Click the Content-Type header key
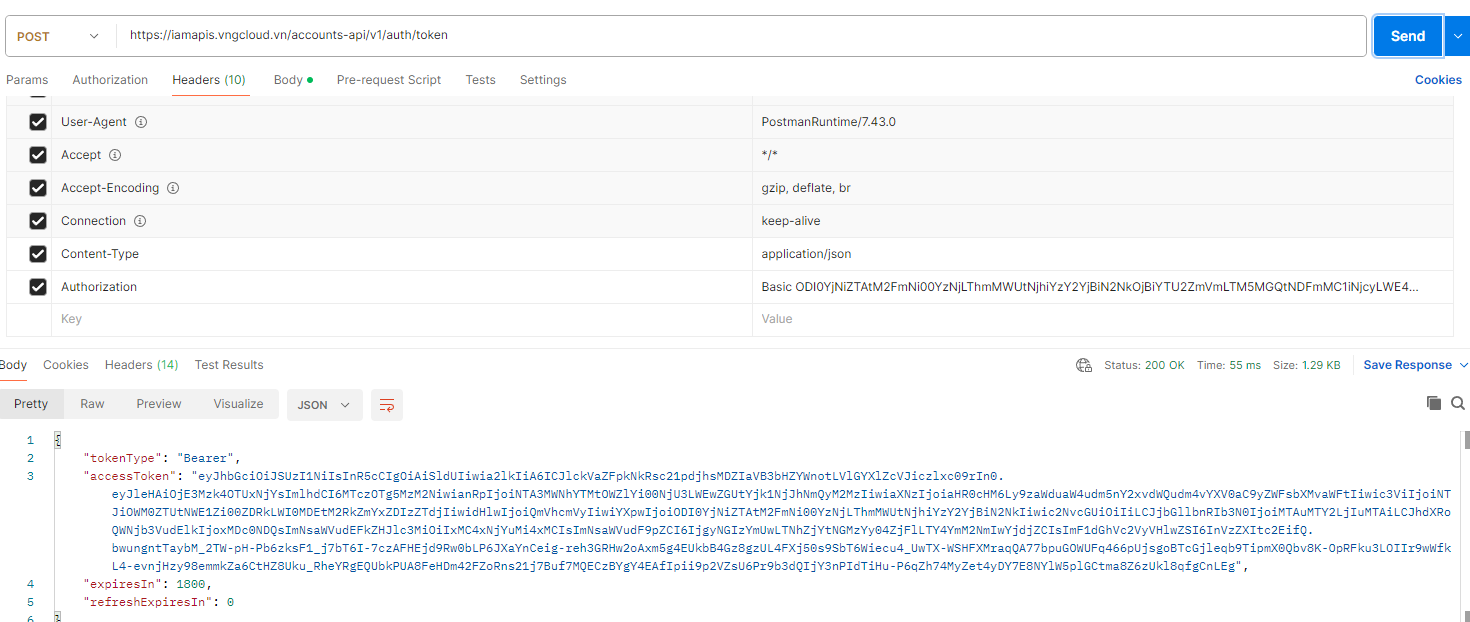The height and width of the screenshot is (622, 1470). (x=100, y=254)
